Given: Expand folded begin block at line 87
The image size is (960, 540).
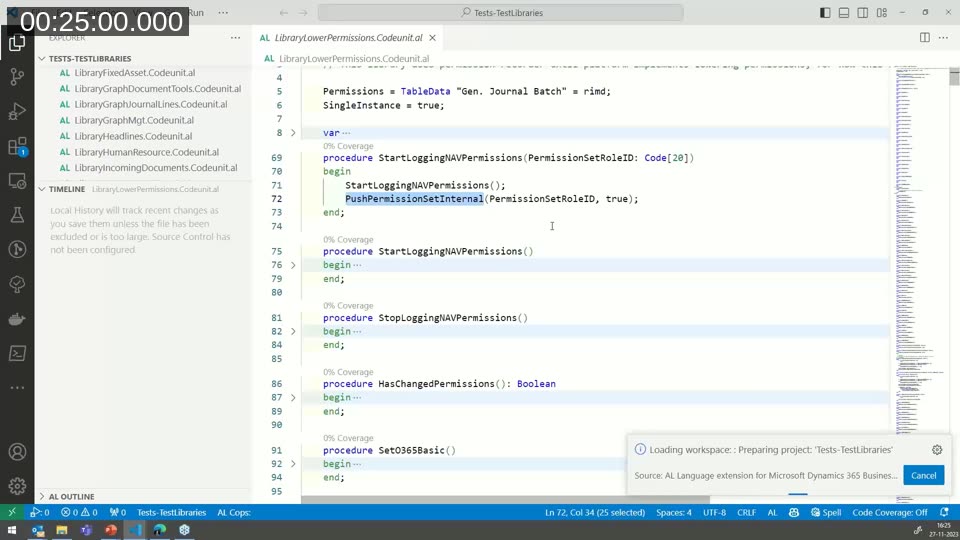Looking at the screenshot, I should [x=293, y=397].
